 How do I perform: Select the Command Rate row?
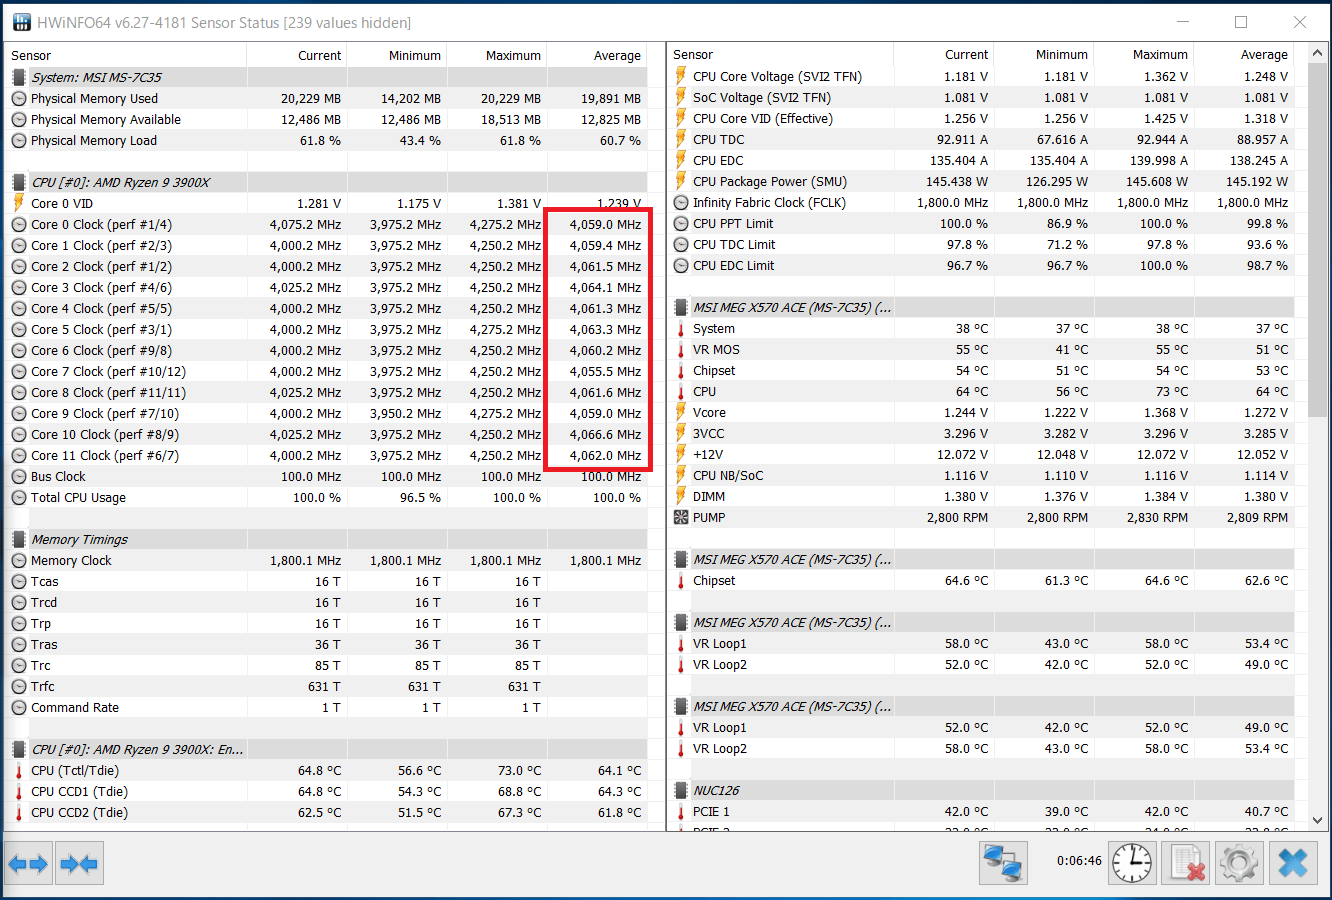pos(326,707)
